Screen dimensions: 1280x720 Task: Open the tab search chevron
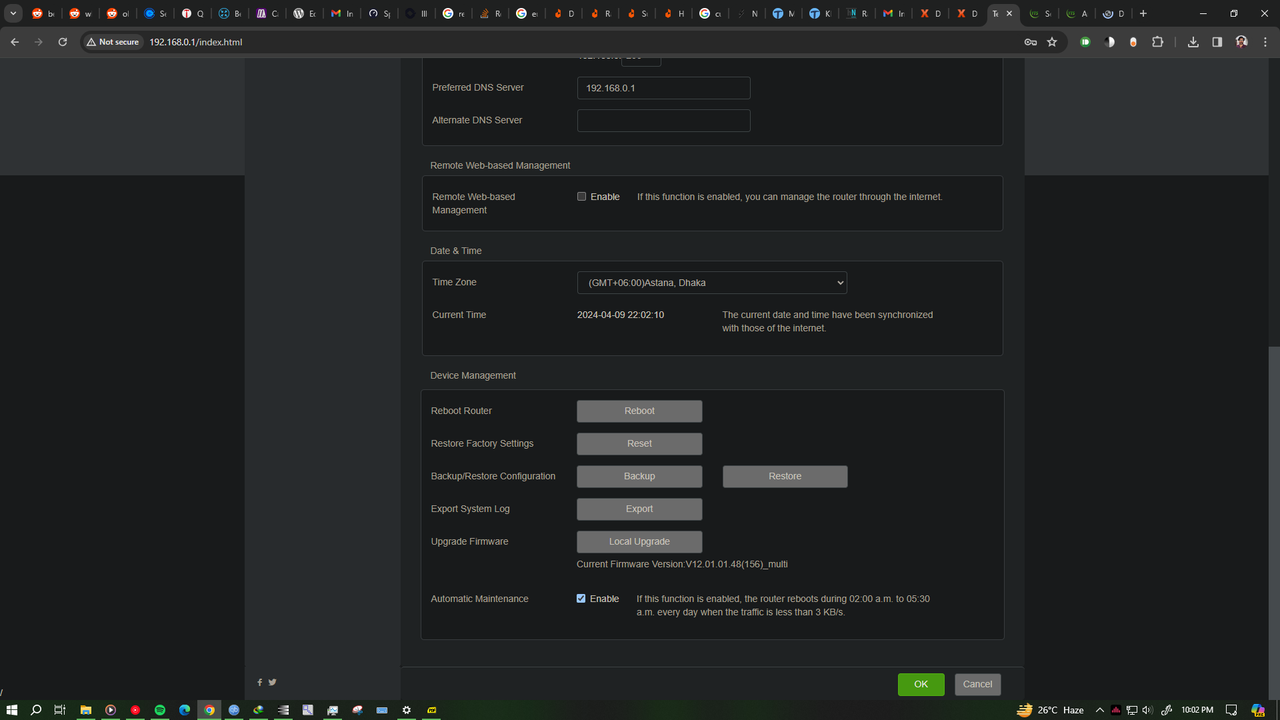click(x=14, y=14)
